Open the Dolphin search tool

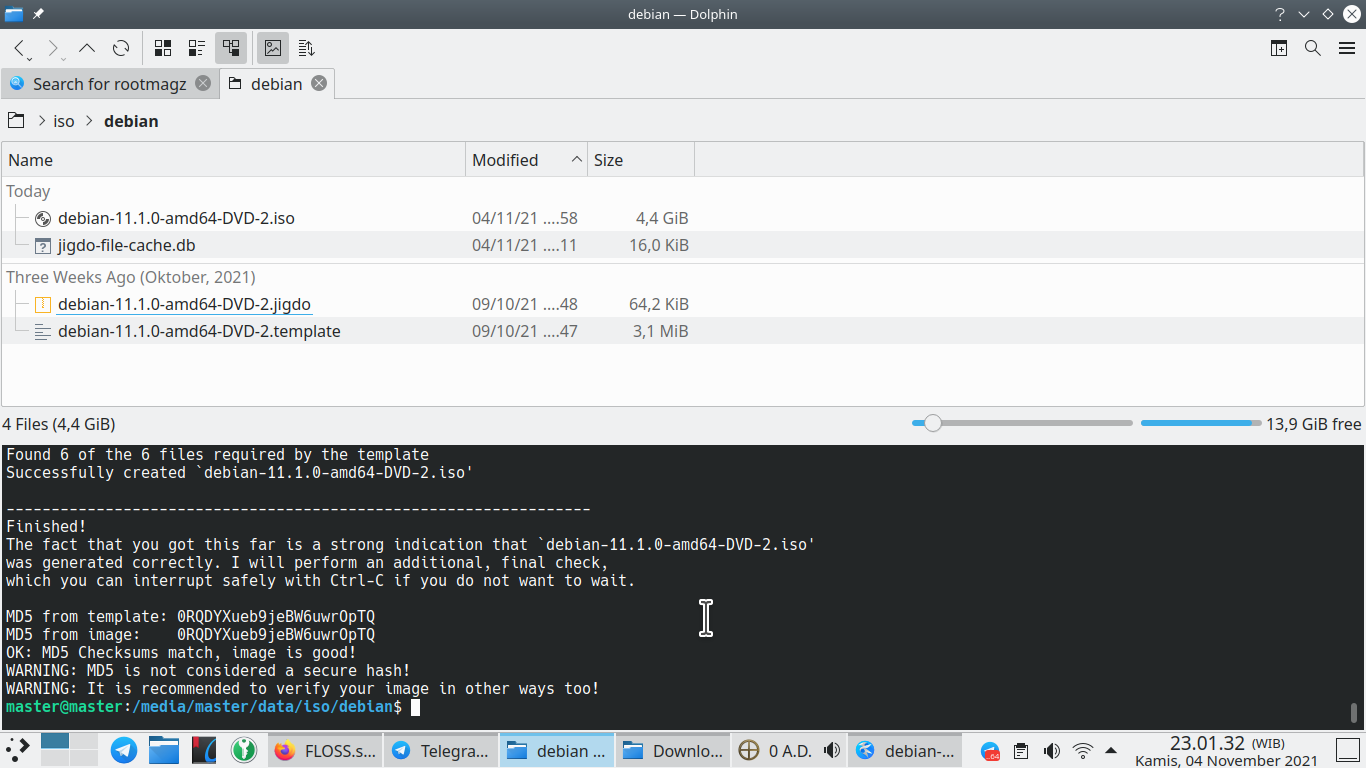(x=1313, y=48)
